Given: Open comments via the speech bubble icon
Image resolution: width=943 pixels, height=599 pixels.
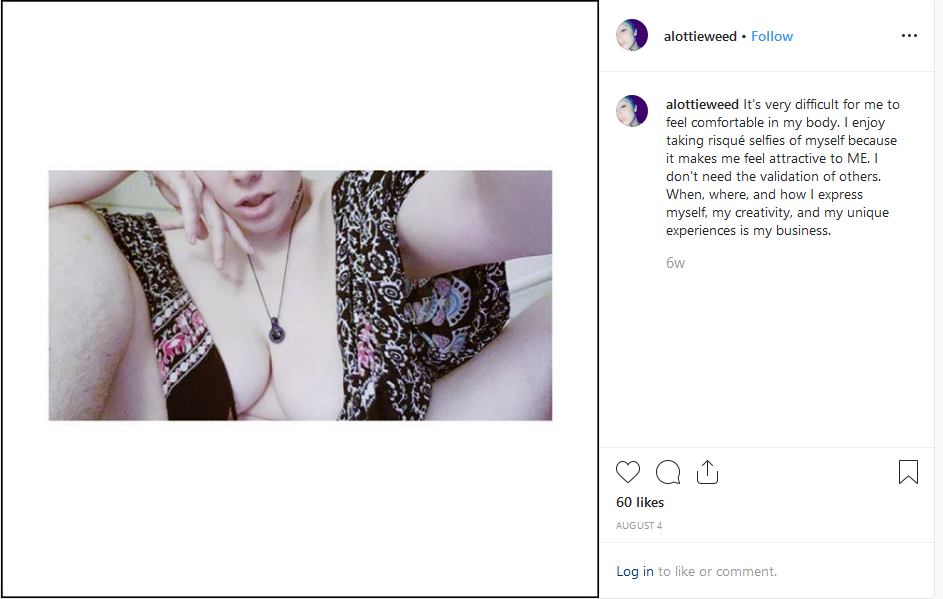Looking at the screenshot, I should tap(668, 472).
